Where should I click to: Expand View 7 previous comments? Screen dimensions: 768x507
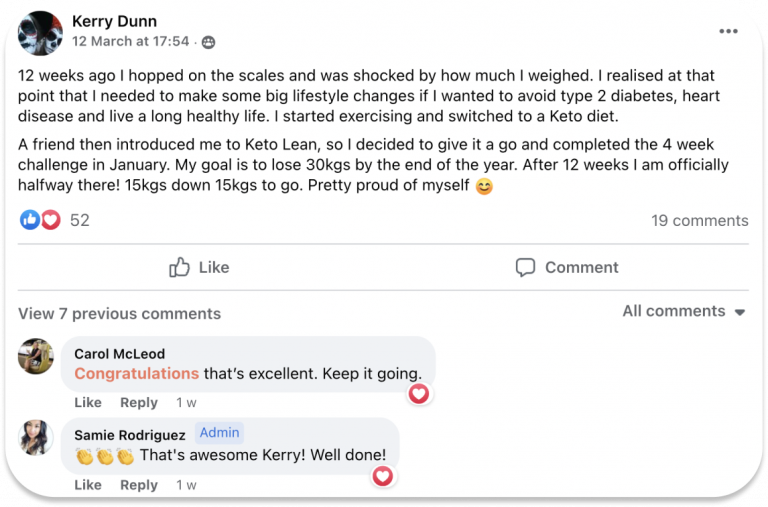[x=119, y=313]
